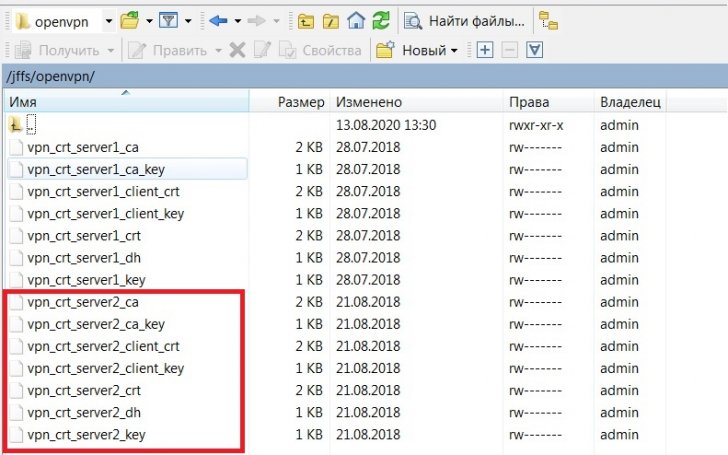Click the Новый button
The height and width of the screenshot is (455, 728).
pyautogui.click(x=410, y=50)
